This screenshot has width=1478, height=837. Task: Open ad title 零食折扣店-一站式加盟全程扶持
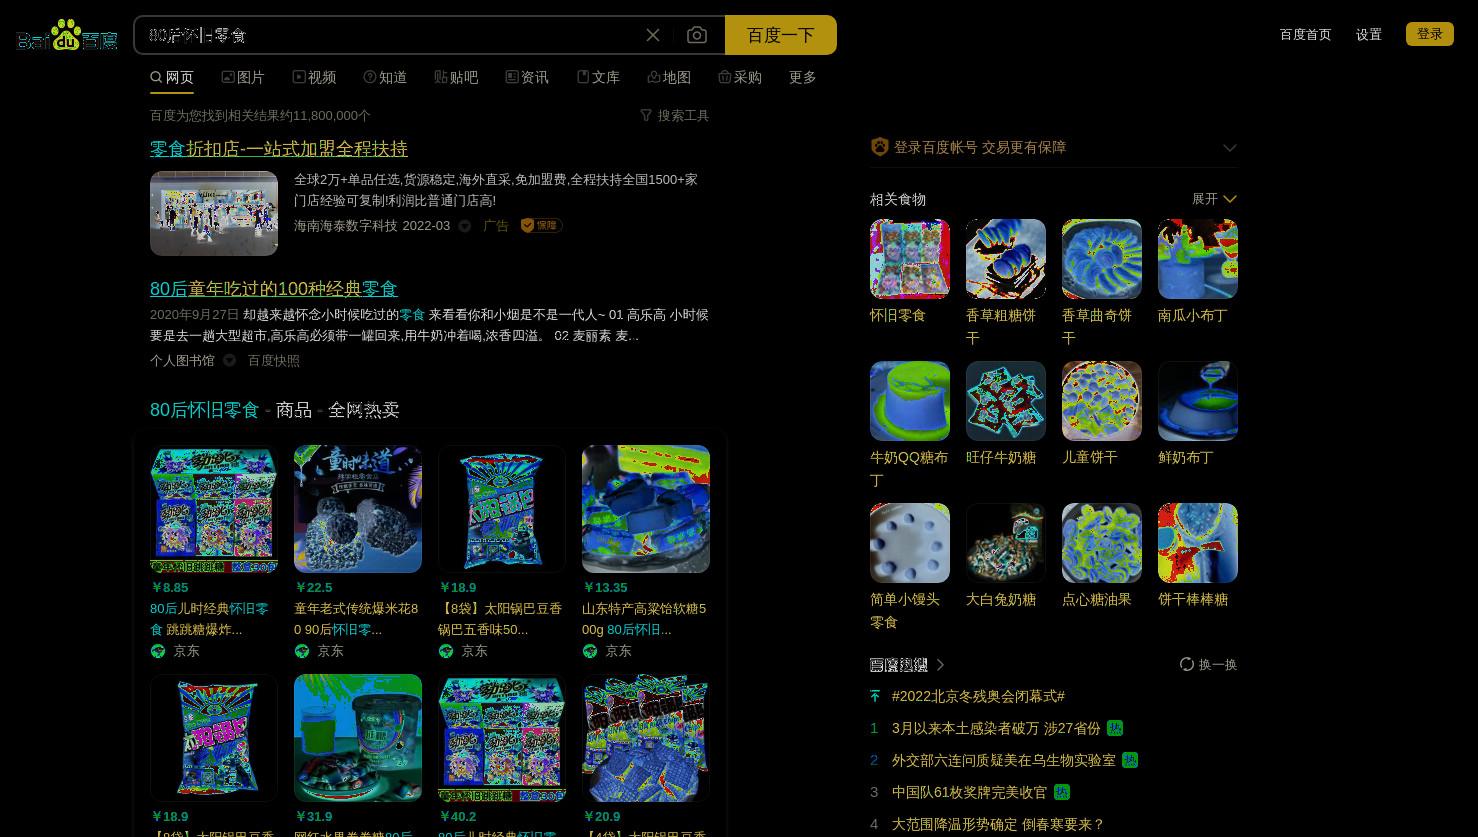click(x=279, y=149)
